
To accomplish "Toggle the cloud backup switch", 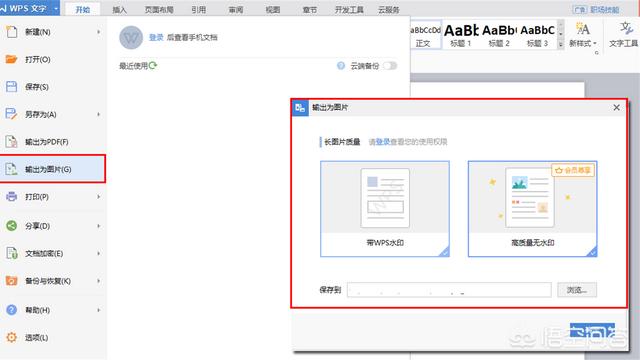I will pyautogui.click(x=389, y=66).
